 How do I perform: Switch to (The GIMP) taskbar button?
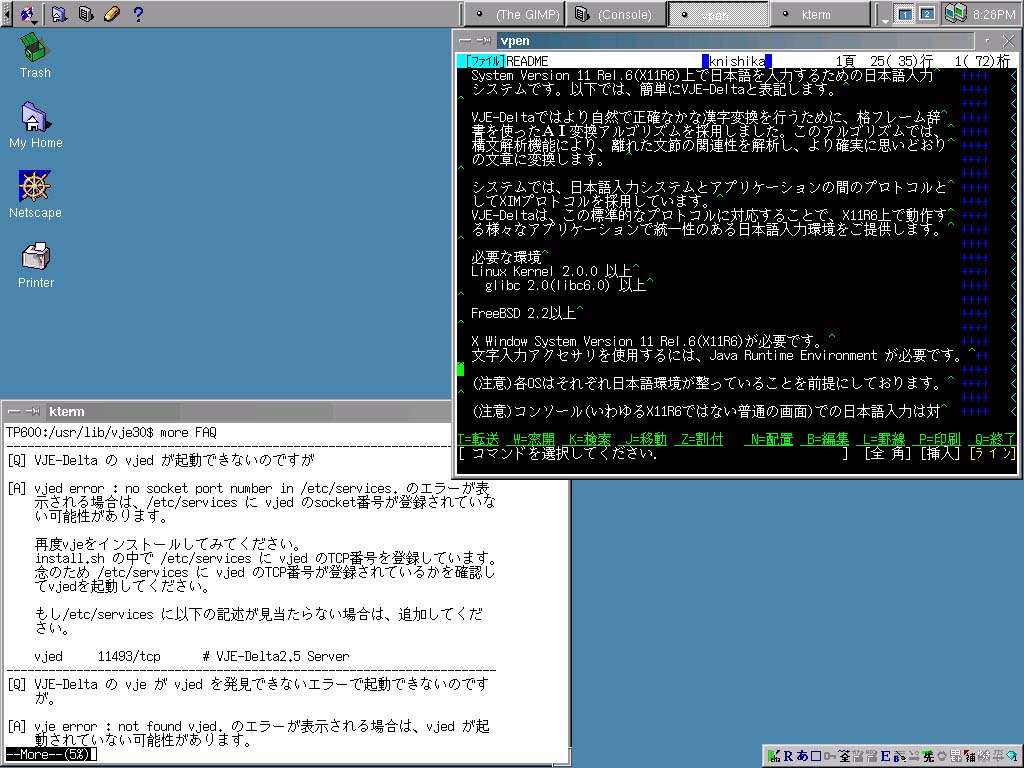click(x=514, y=14)
